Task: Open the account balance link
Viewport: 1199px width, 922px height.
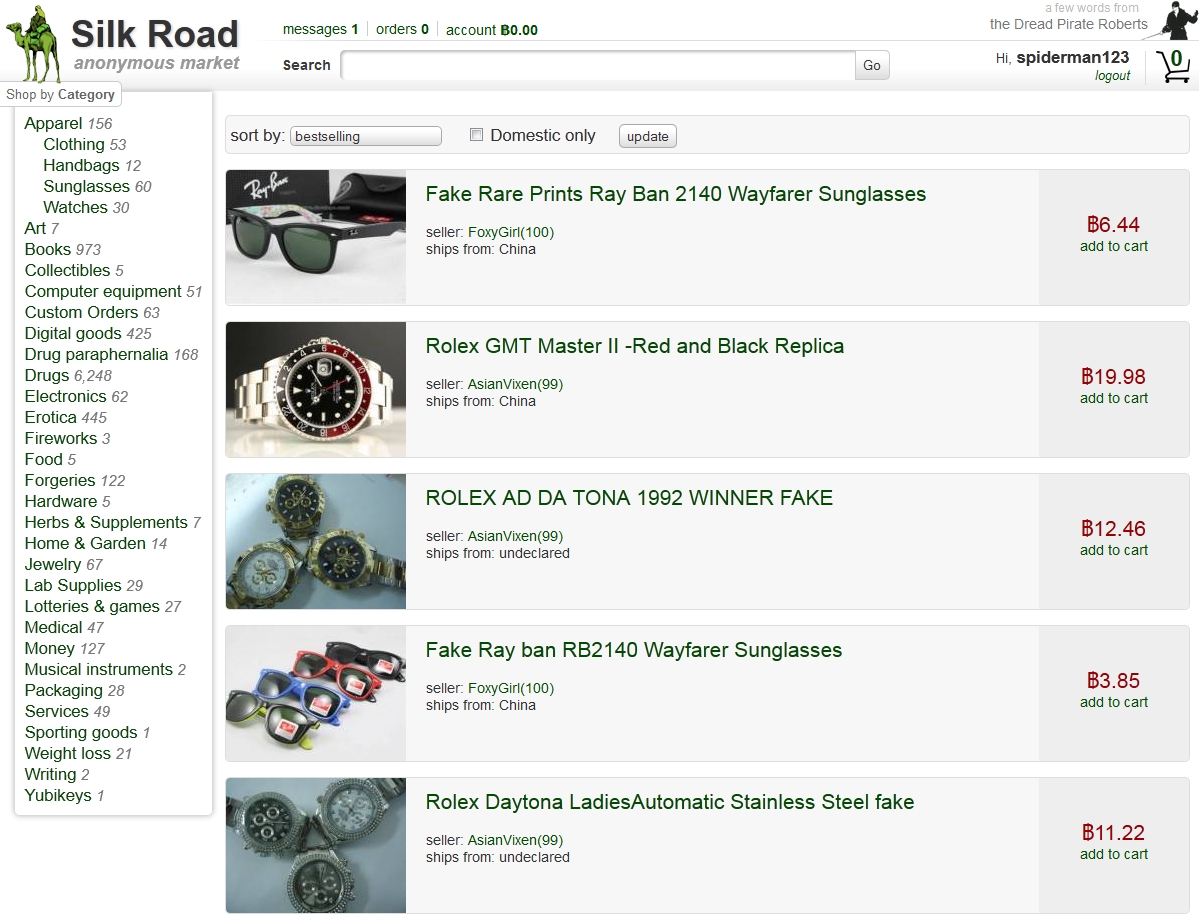Action: coord(492,30)
